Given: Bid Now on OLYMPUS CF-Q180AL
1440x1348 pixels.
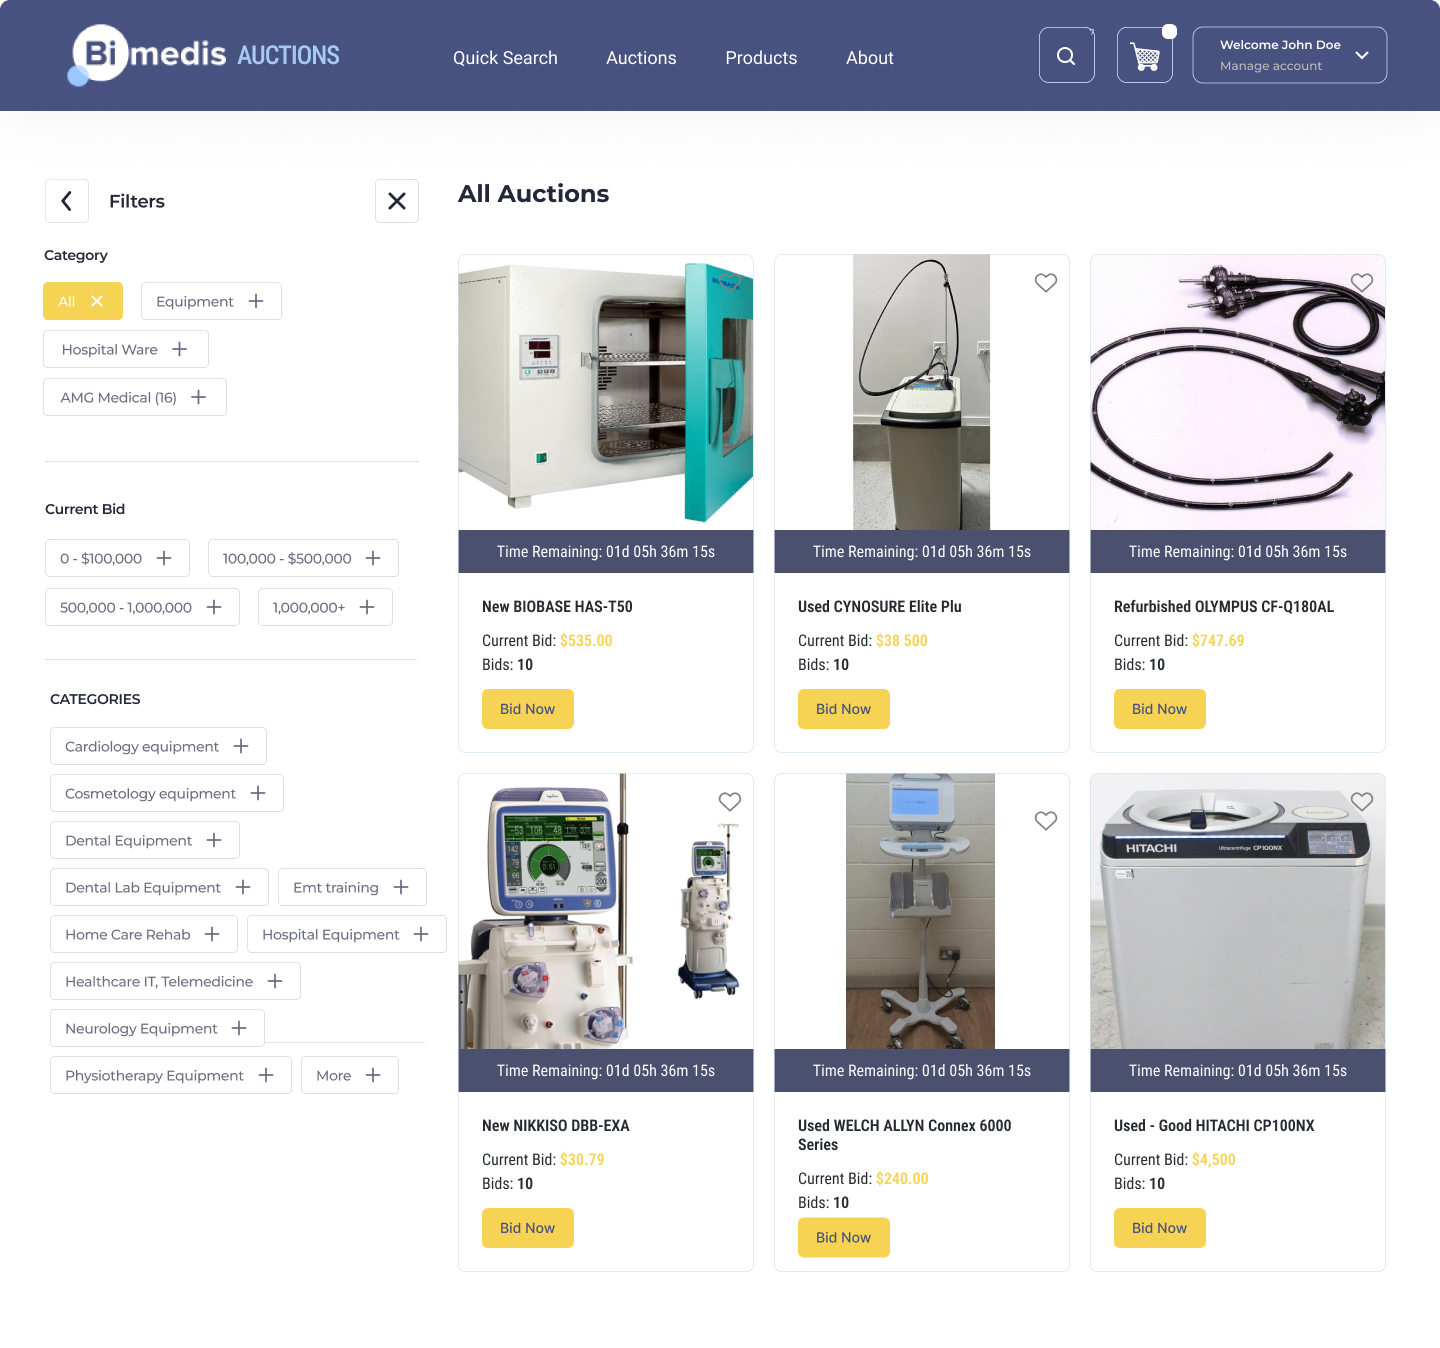Looking at the screenshot, I should pyautogui.click(x=1160, y=709).
